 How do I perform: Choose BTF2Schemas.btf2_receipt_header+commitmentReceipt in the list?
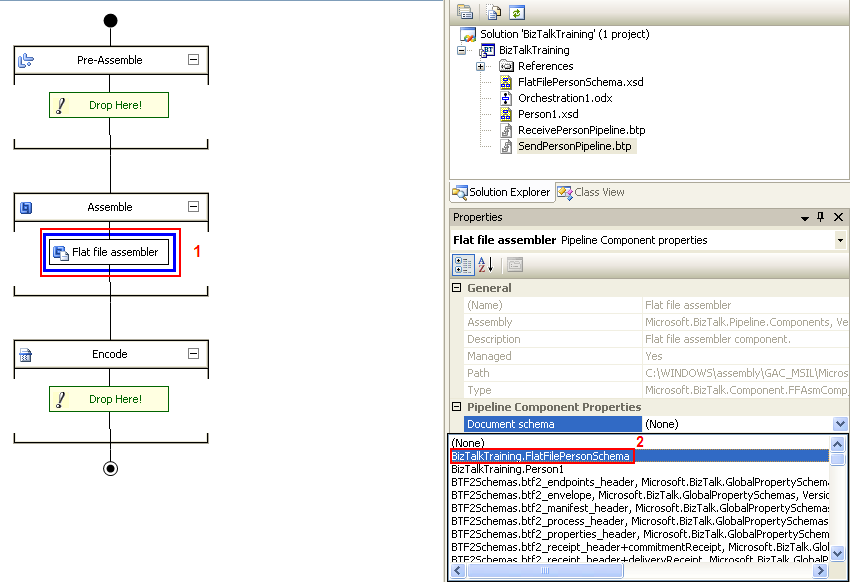pyautogui.click(x=640, y=547)
